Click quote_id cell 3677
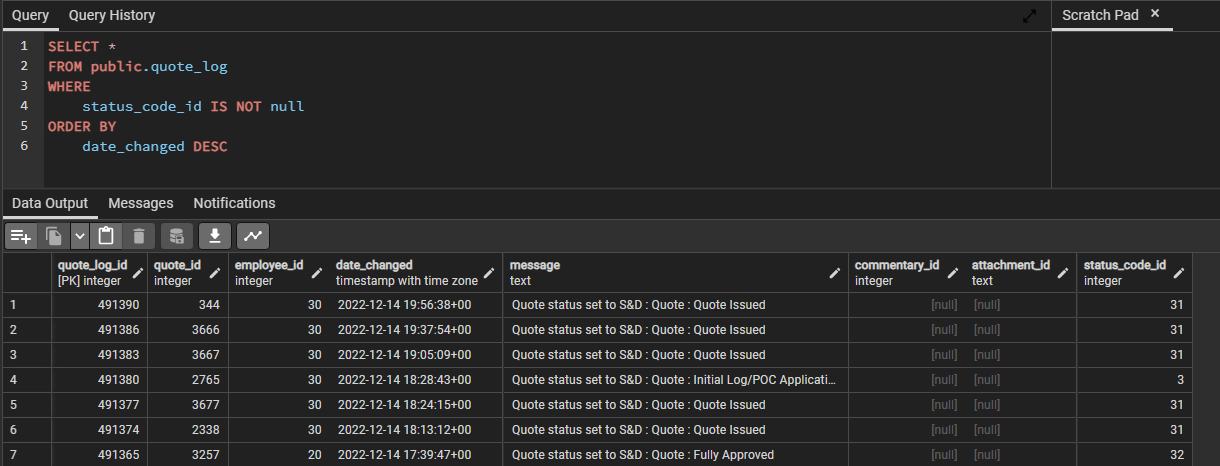The width and height of the screenshot is (1220, 466). [188, 405]
